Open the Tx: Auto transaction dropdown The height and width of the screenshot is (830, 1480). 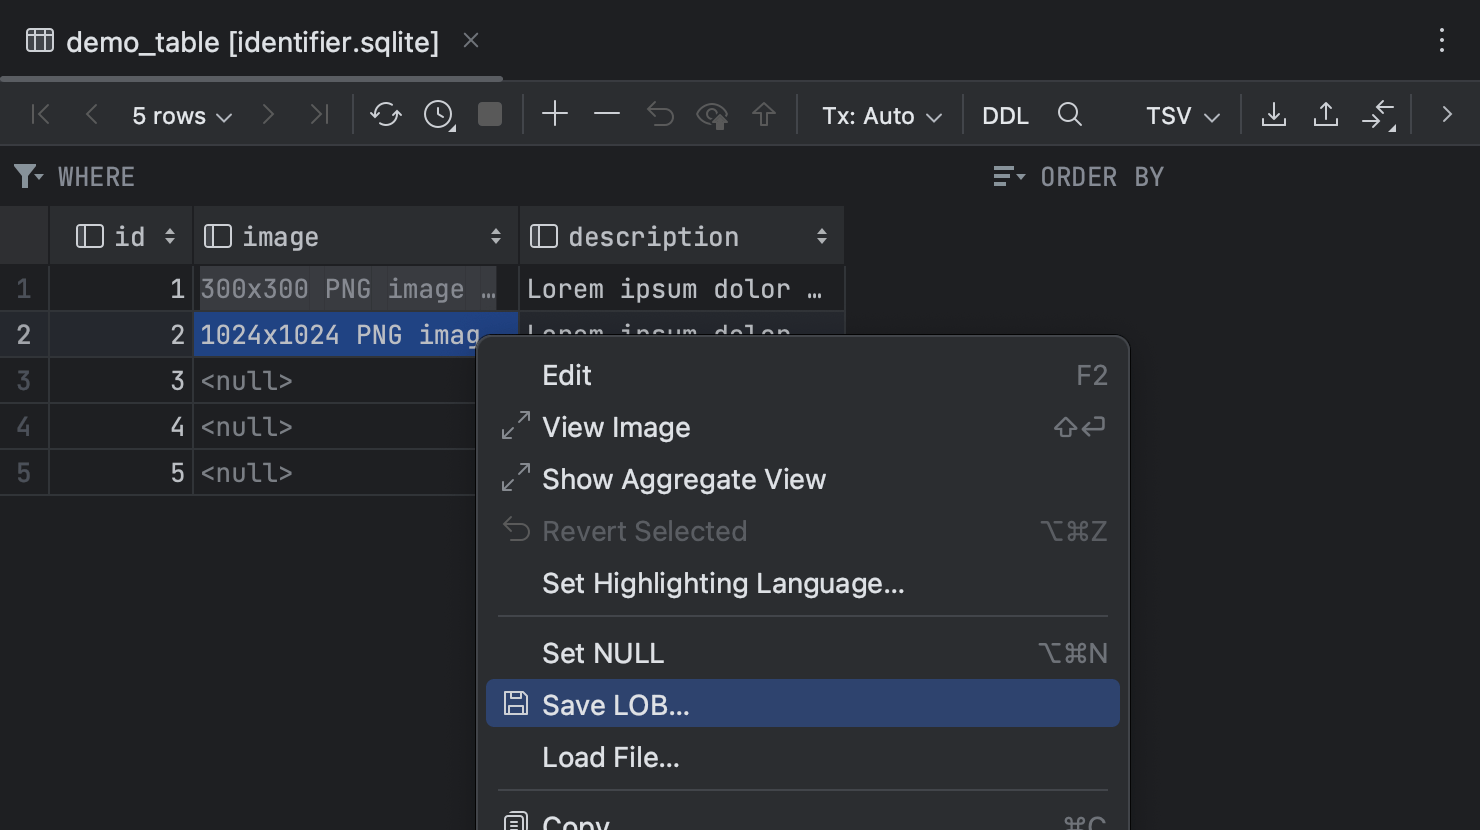click(x=881, y=115)
